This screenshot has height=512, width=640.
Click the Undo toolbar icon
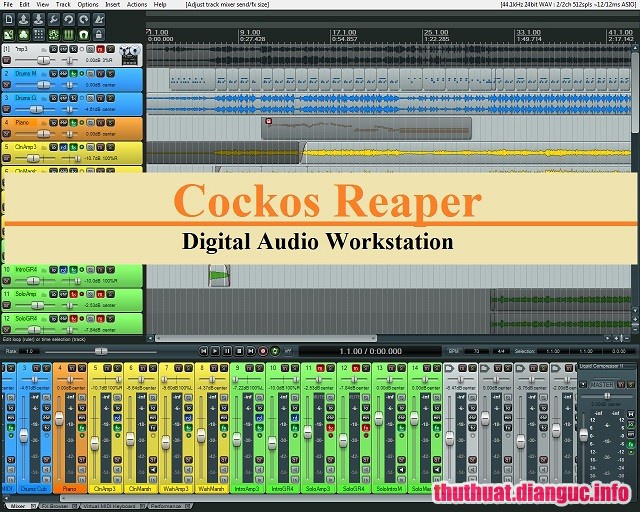click(69, 19)
